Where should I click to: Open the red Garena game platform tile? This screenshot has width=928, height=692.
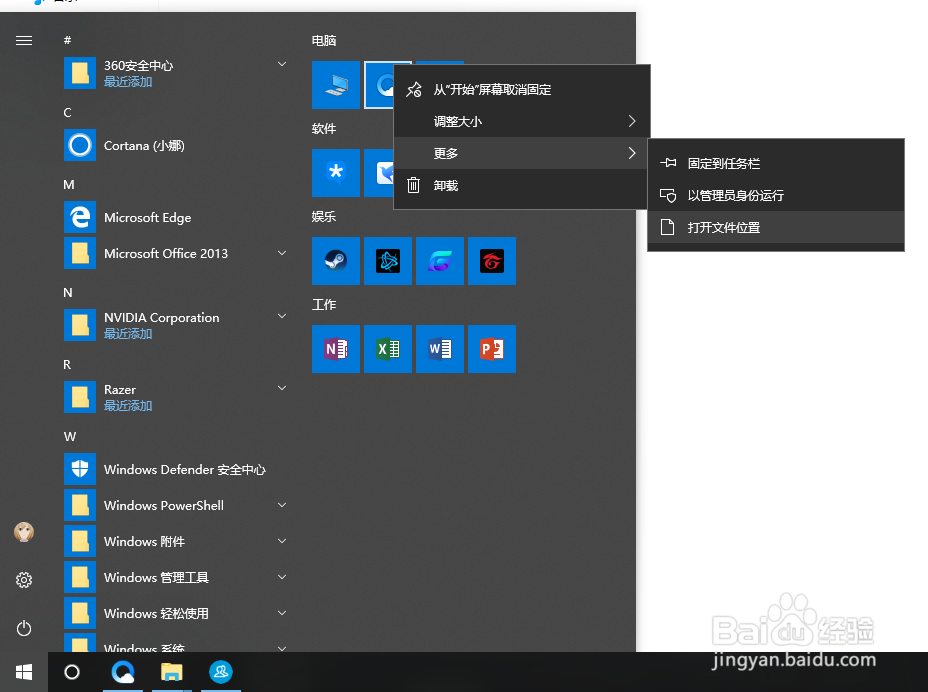pyautogui.click(x=492, y=261)
